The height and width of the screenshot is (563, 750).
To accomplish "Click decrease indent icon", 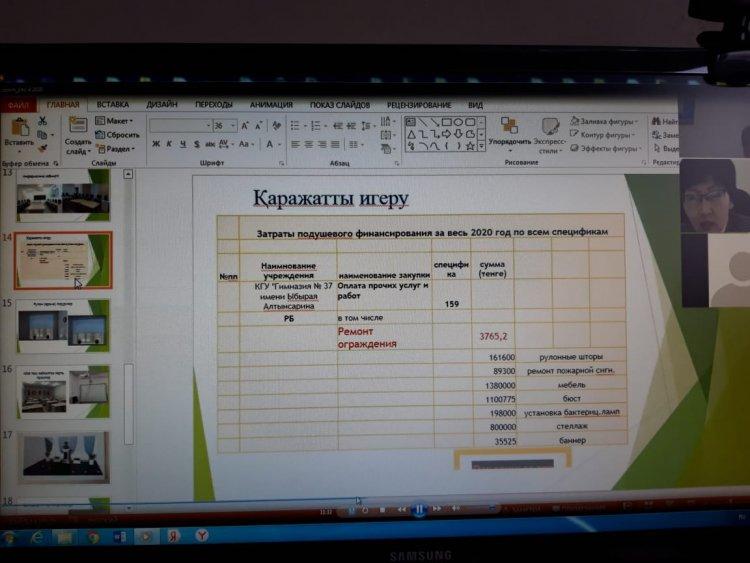I will tap(338, 126).
